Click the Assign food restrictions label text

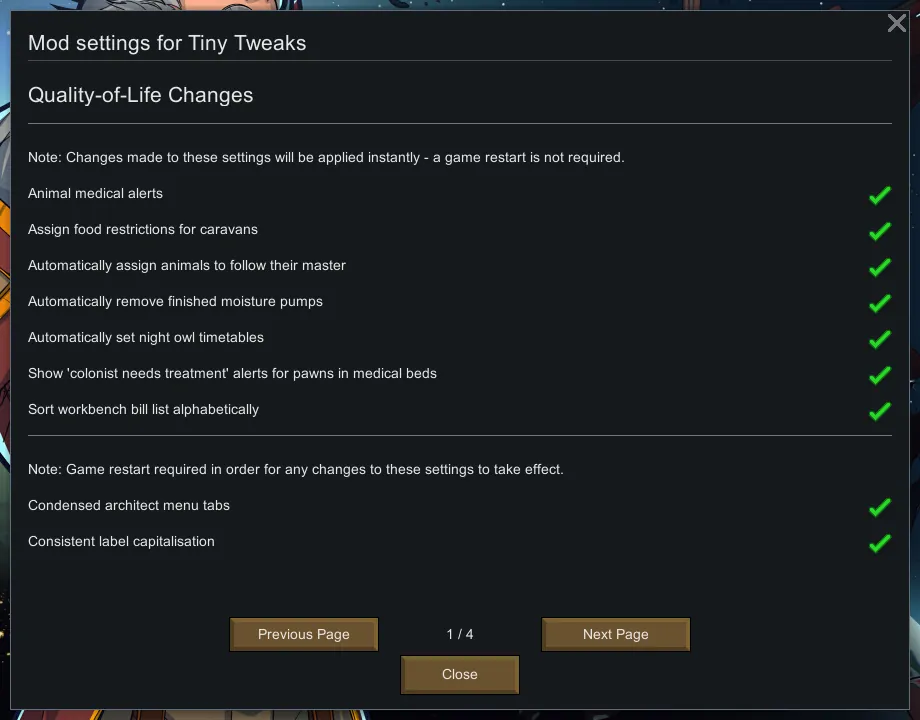coord(143,229)
